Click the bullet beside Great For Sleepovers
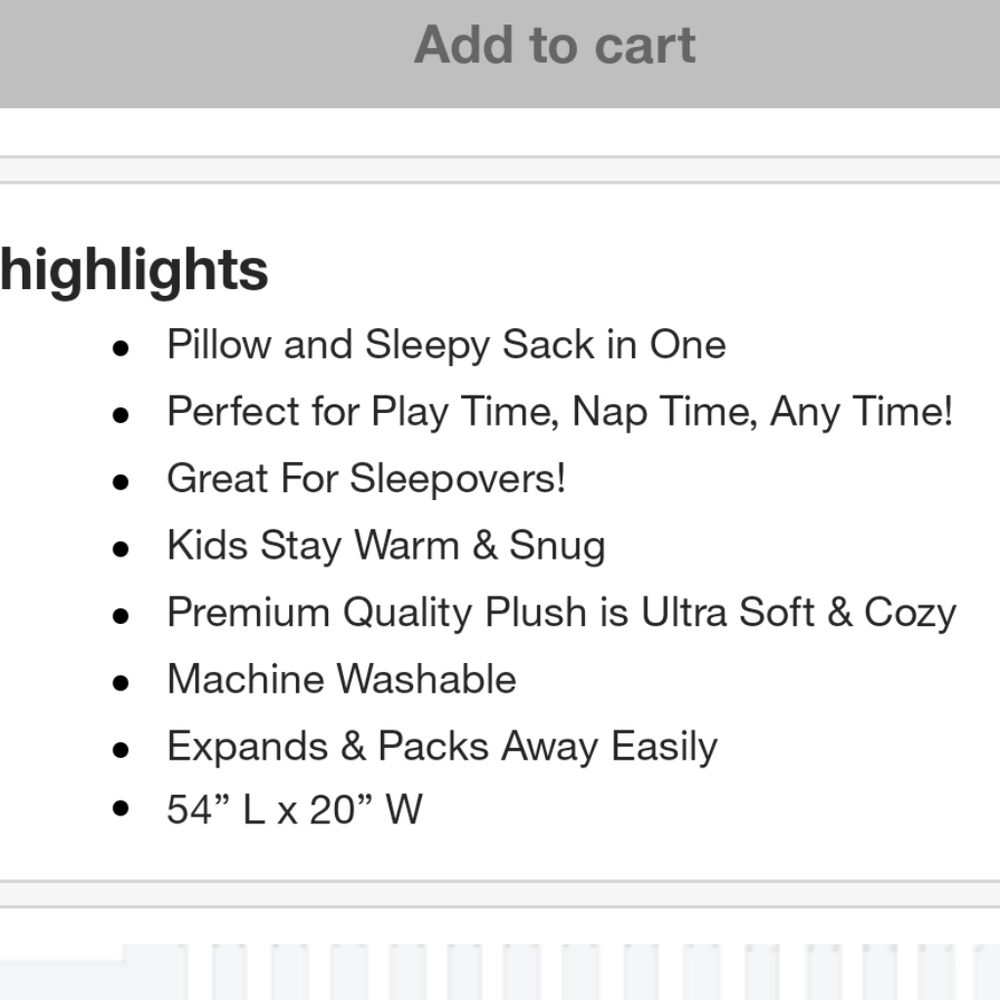This screenshot has height=1000, width=1000. [121, 482]
